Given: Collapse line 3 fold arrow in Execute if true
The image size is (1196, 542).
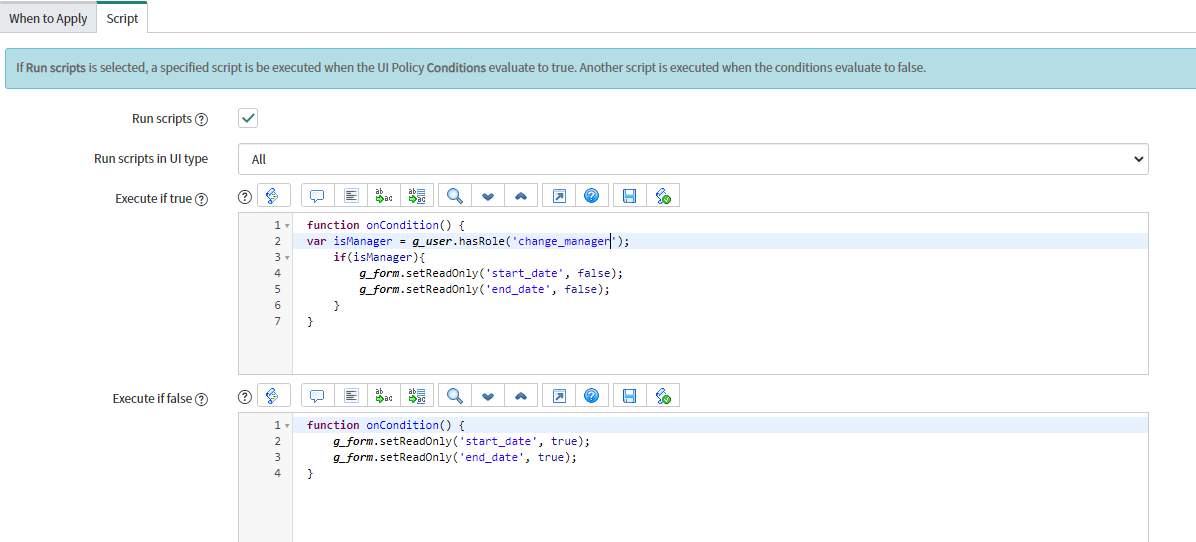Looking at the screenshot, I should pyautogui.click(x=287, y=258).
